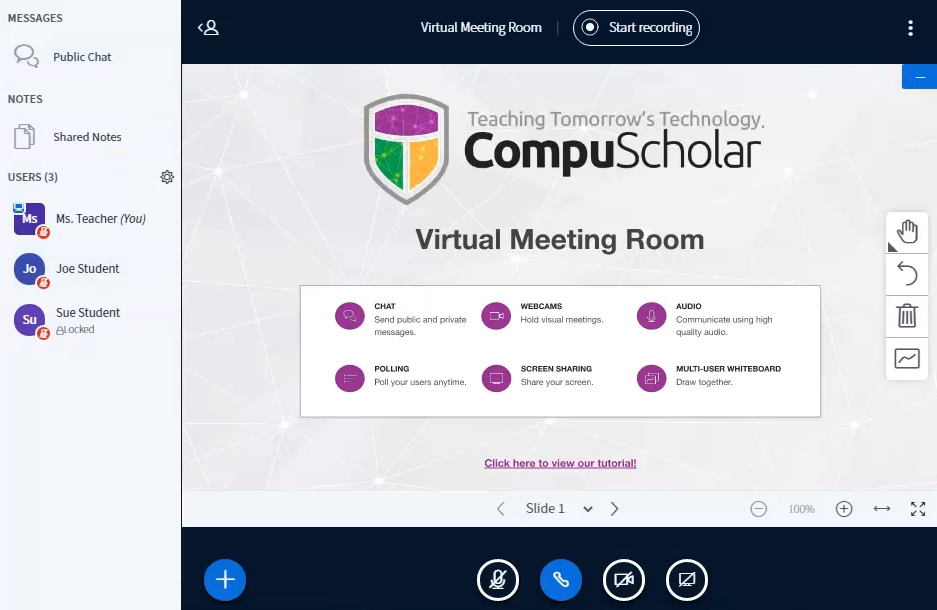The height and width of the screenshot is (610, 937).
Task: Toggle the user list panel icon
Action: tap(209, 27)
